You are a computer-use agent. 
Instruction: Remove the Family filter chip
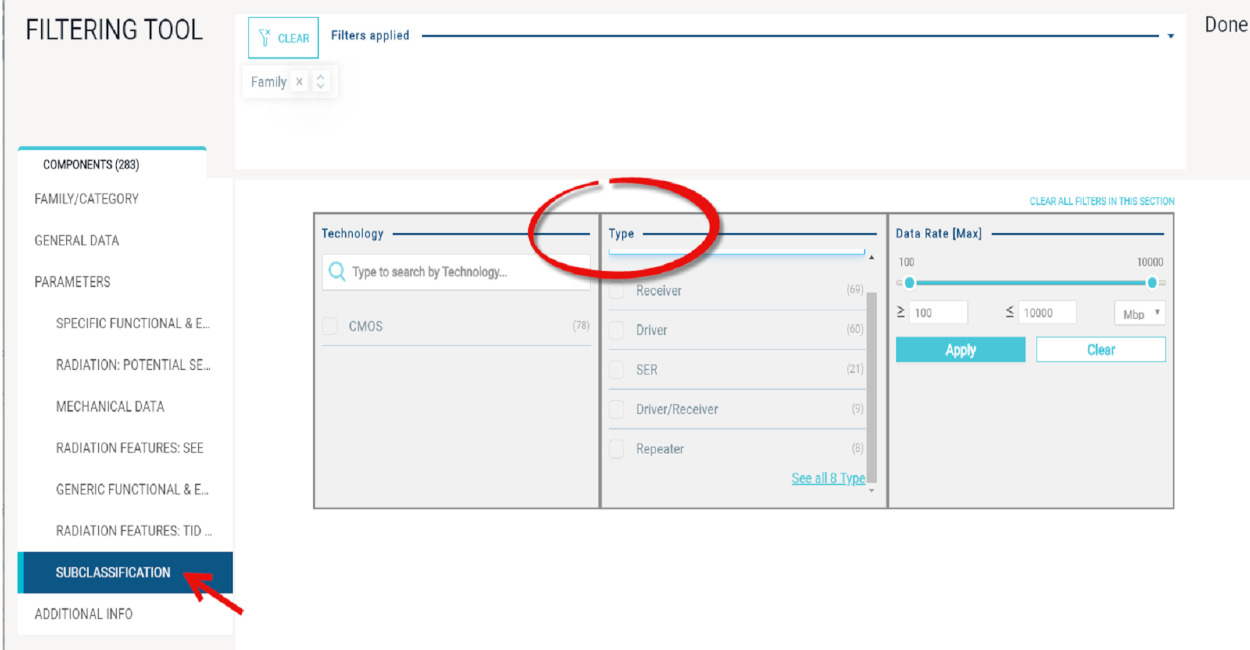(x=299, y=82)
